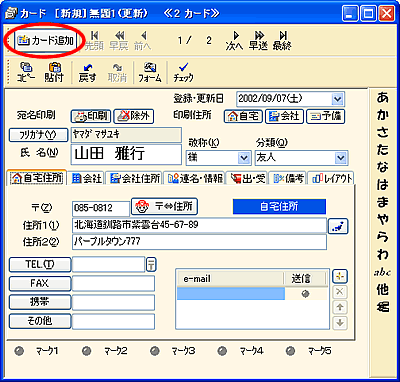Image resolution: width=400 pixels, height=382 pixels.
Task: Click the 住所1 address field
Action: coord(199,226)
